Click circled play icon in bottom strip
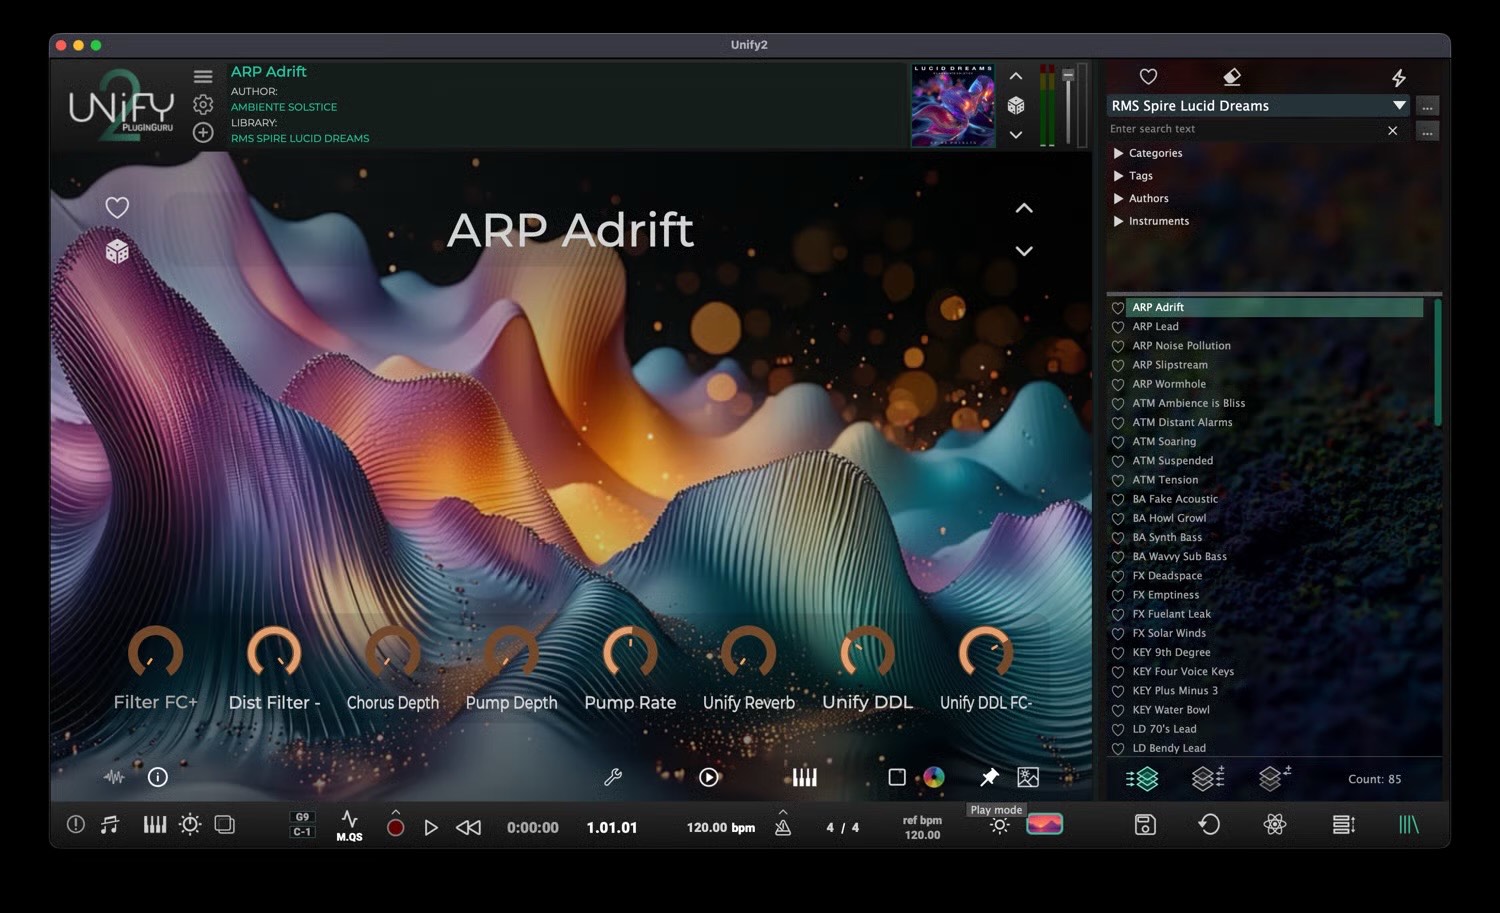 point(709,777)
